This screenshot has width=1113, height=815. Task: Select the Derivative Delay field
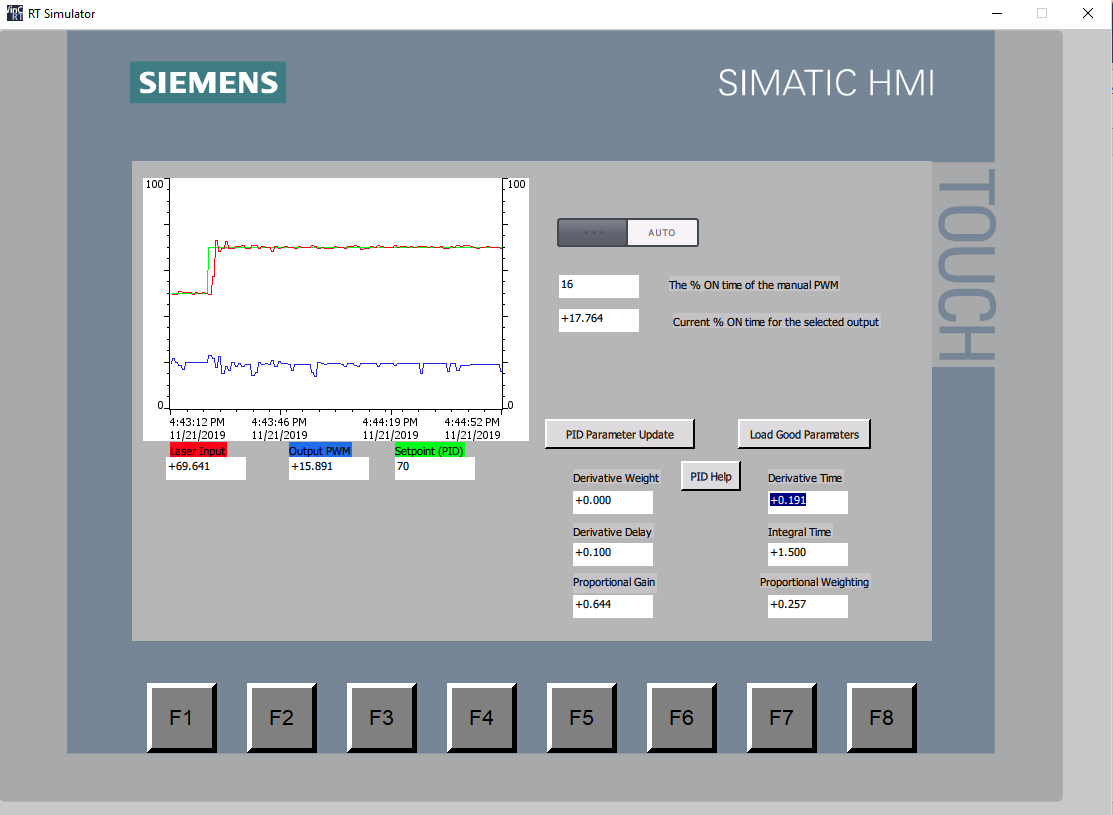point(613,554)
